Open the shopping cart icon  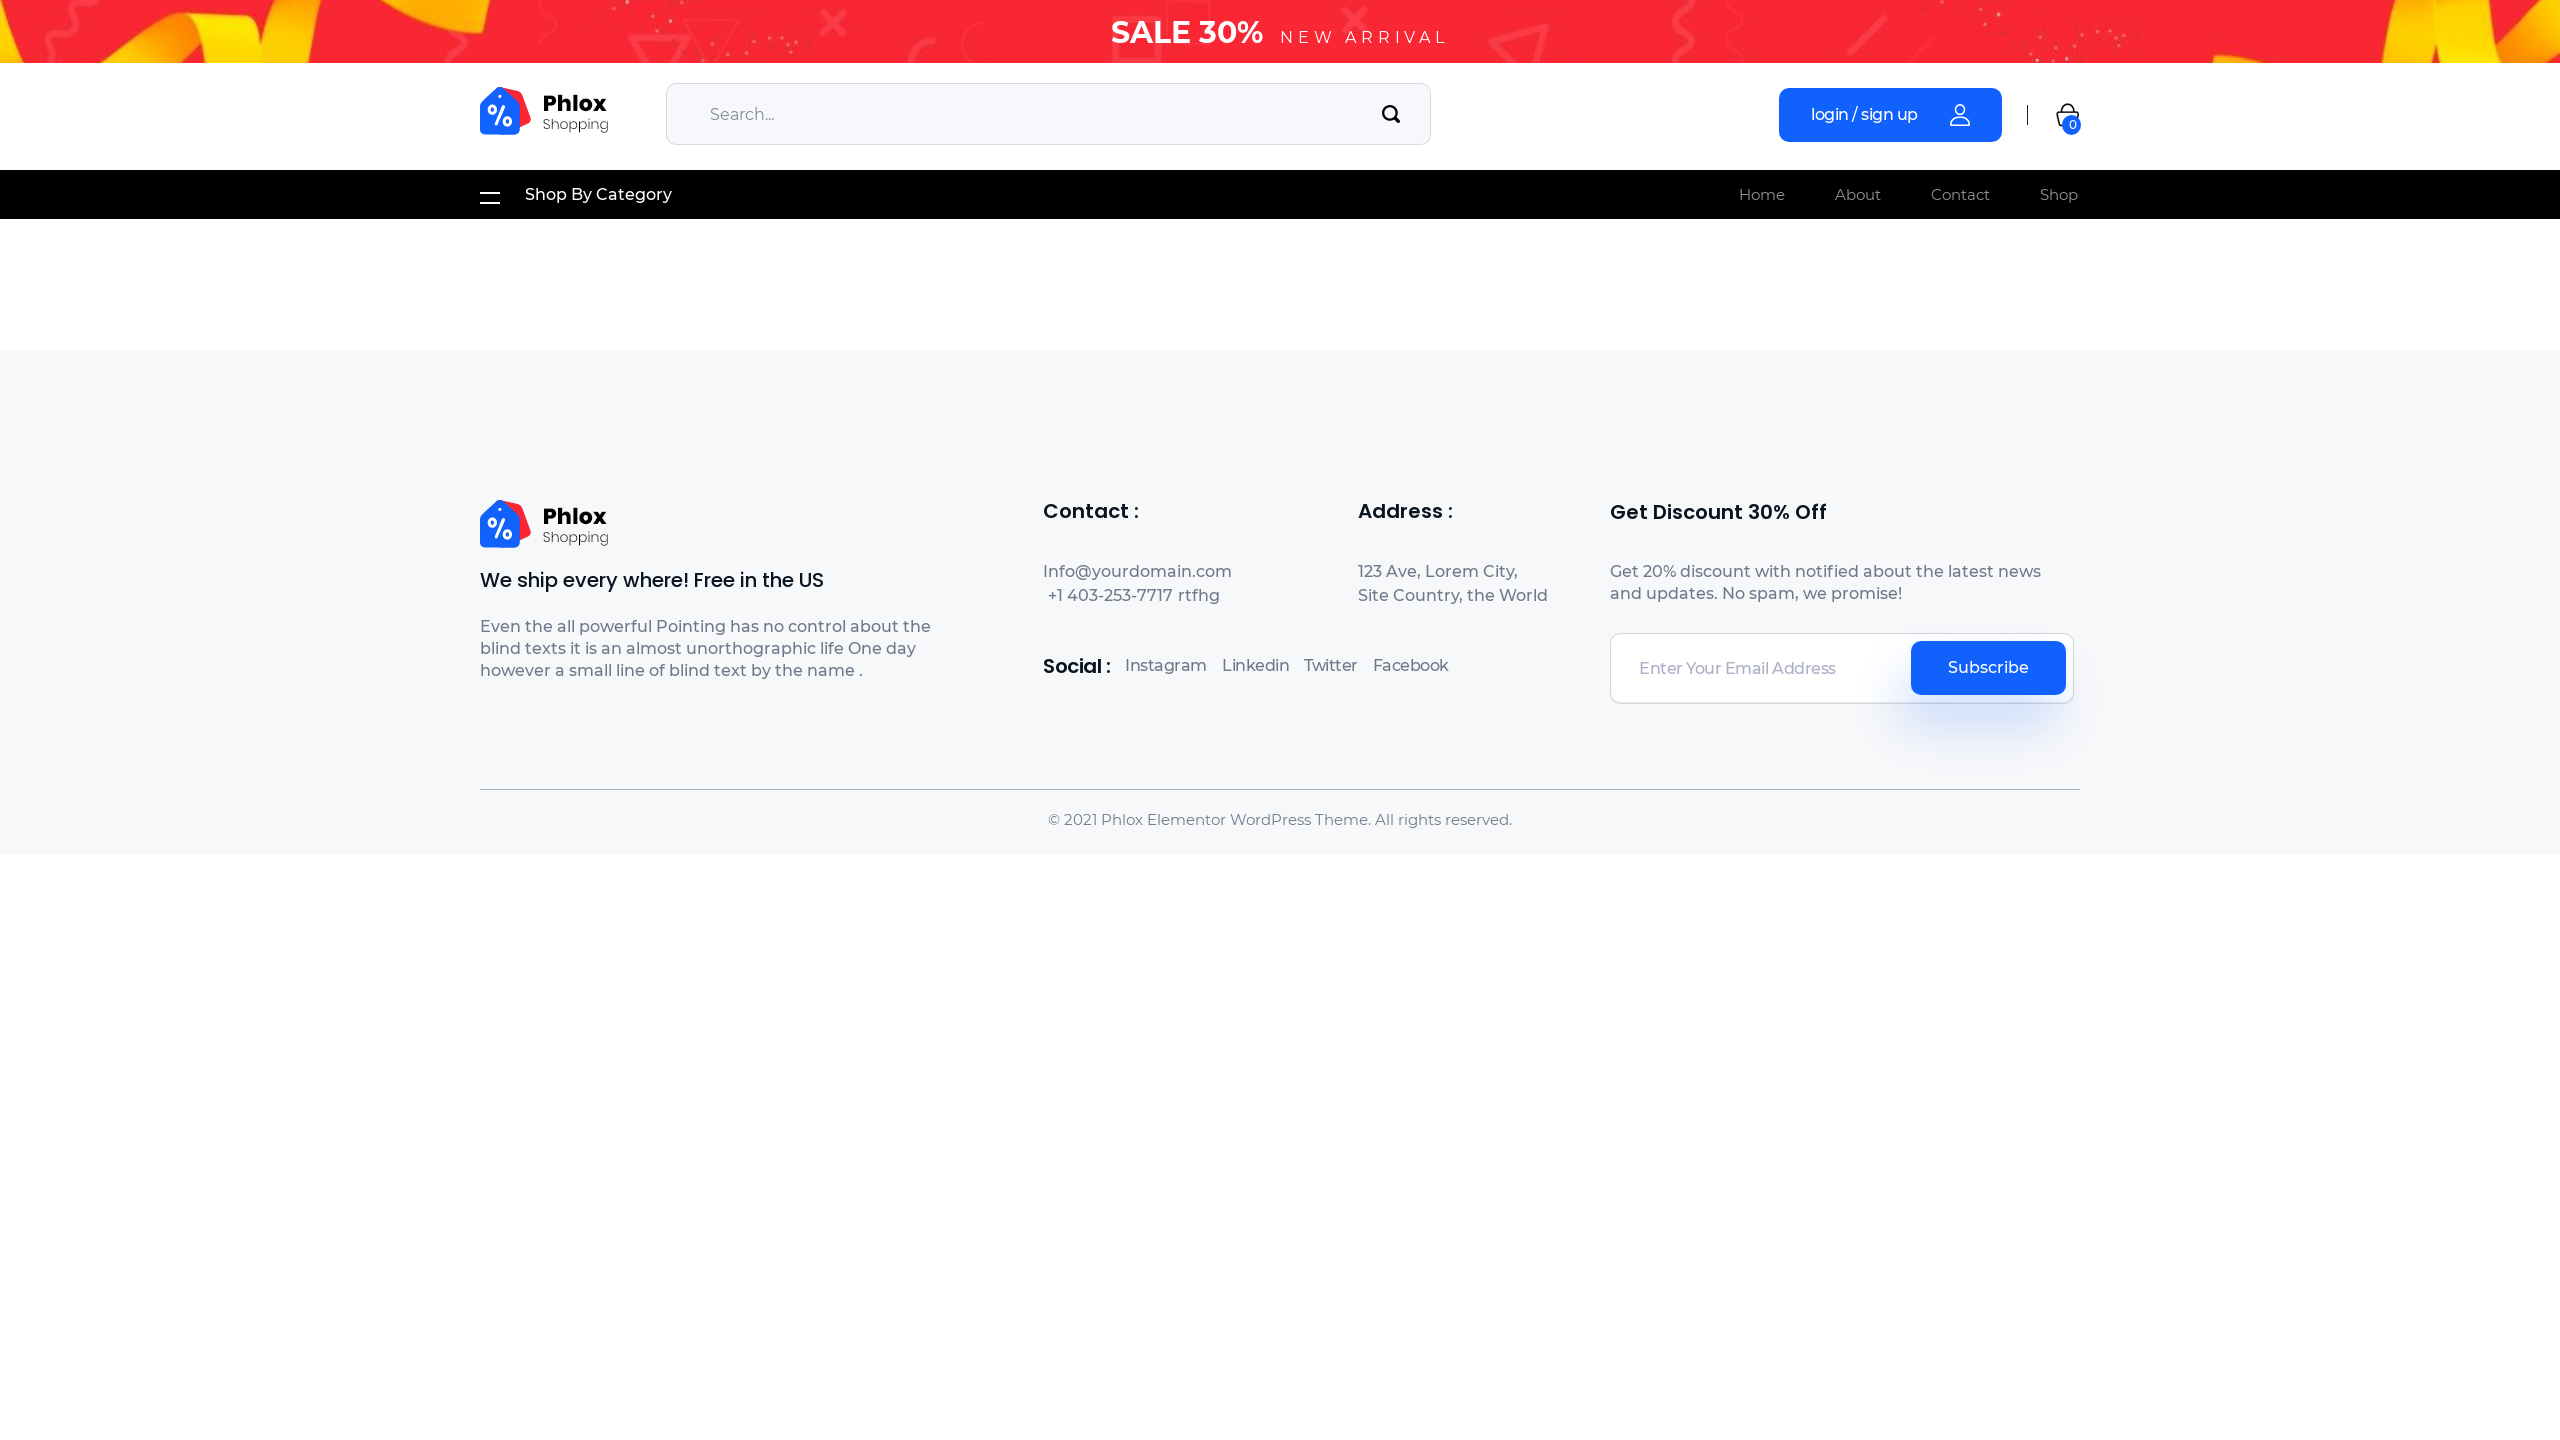point(2066,116)
